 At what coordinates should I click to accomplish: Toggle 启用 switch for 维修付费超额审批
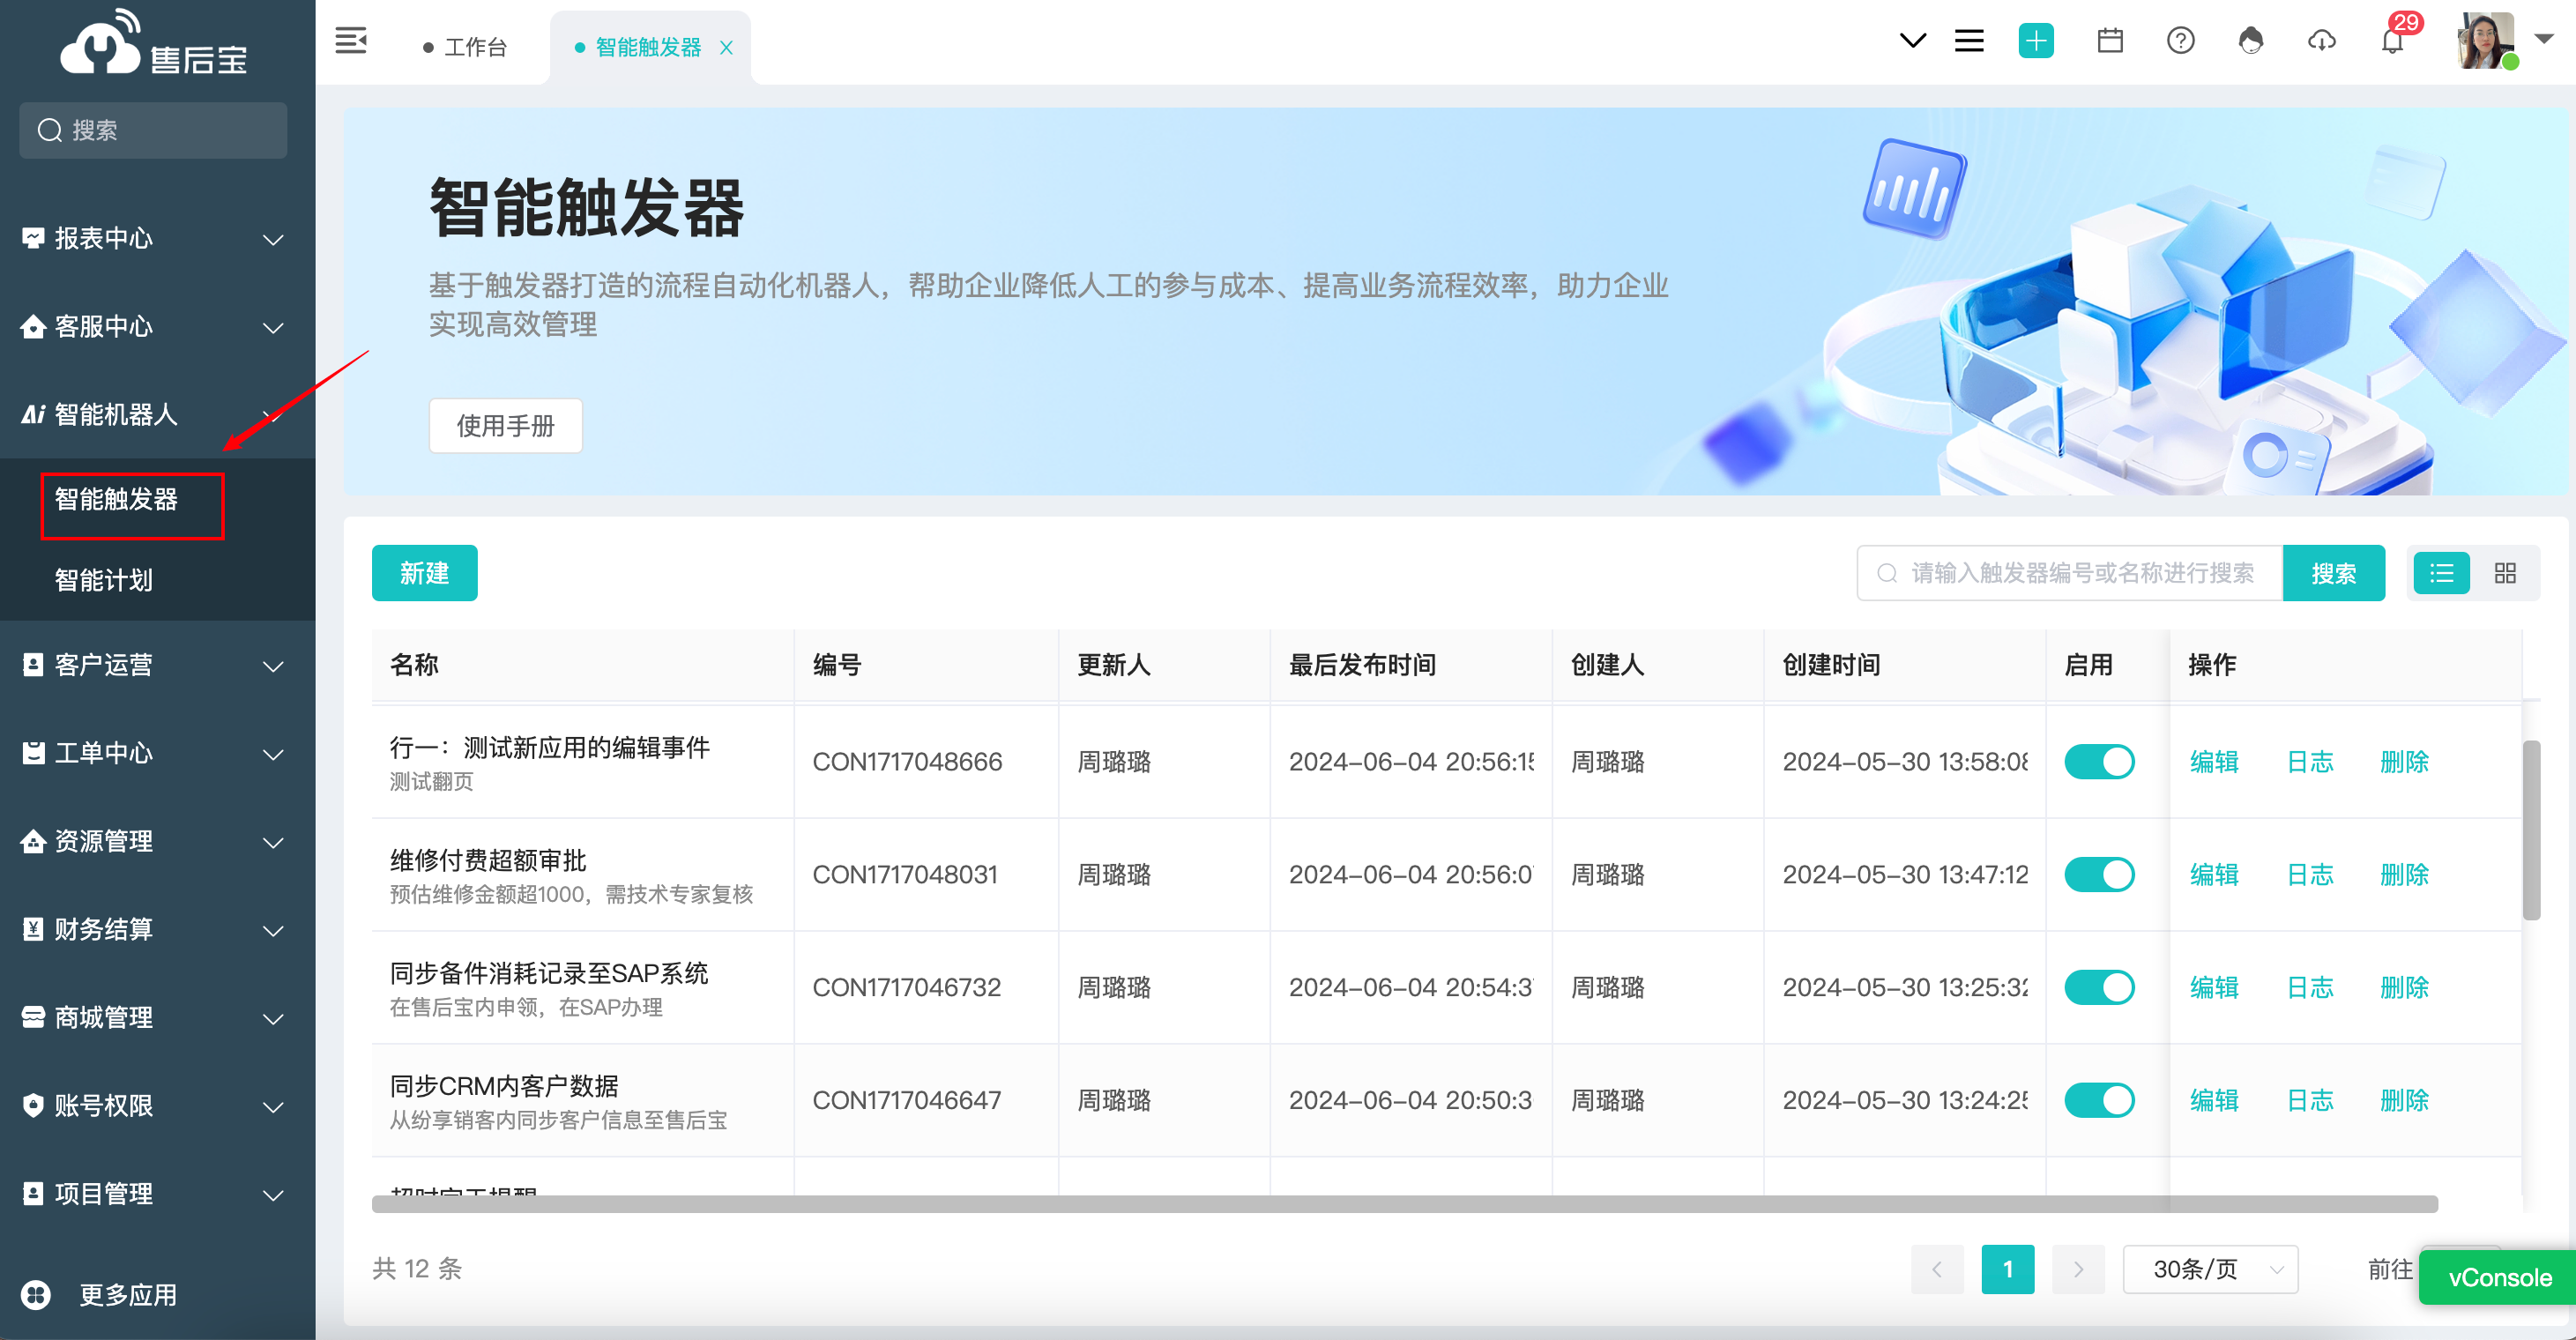click(x=2100, y=875)
